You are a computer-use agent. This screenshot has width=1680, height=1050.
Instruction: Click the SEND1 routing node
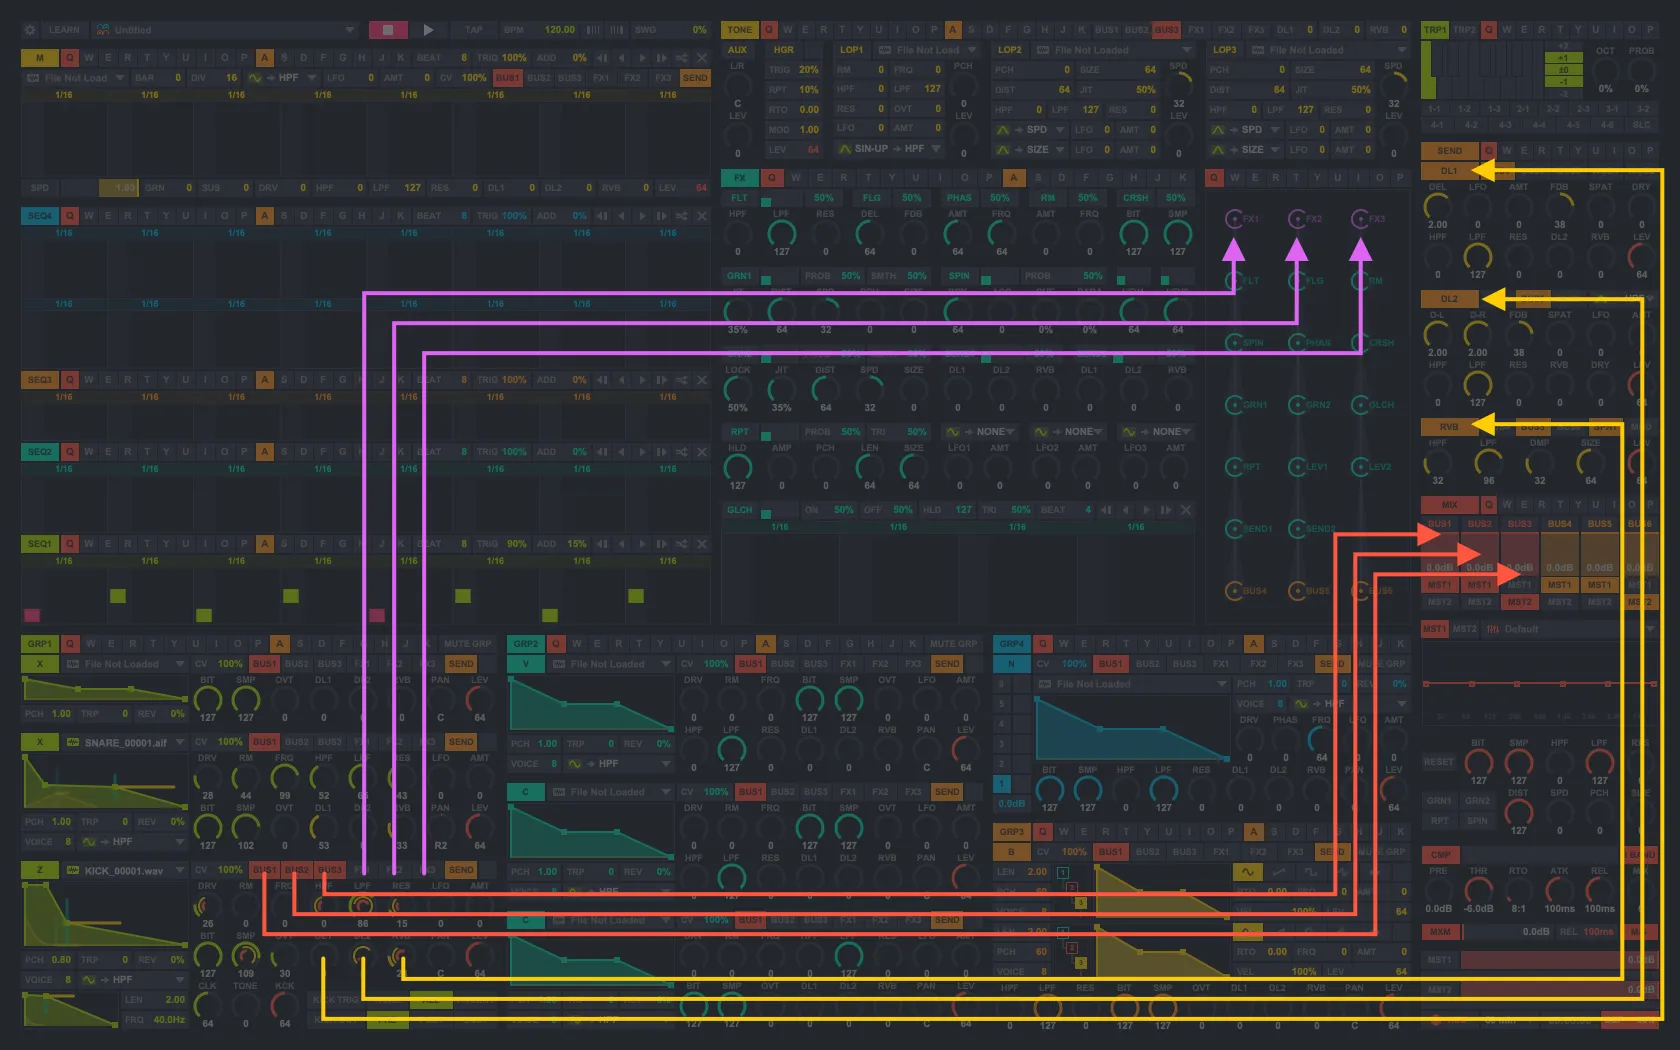pyautogui.click(x=1234, y=529)
